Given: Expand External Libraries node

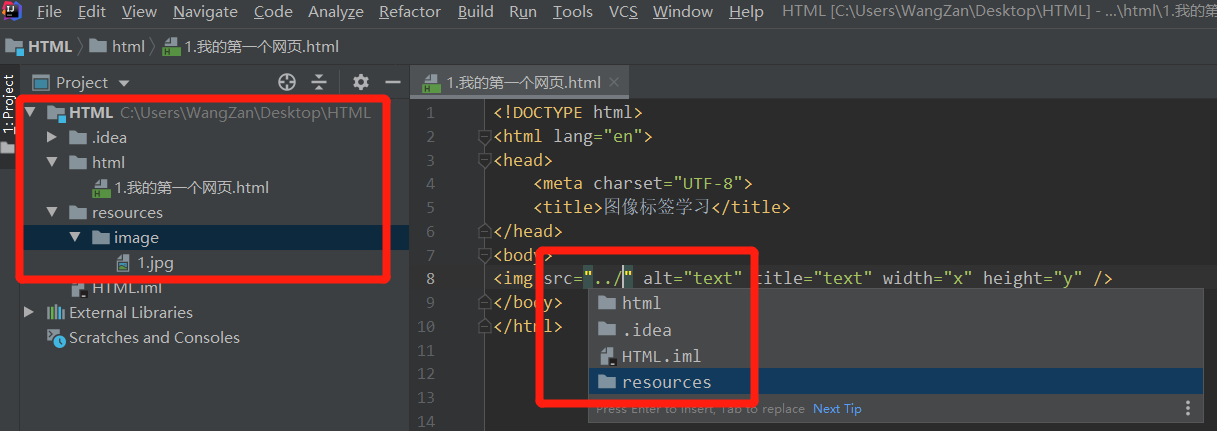Looking at the screenshot, I should click(28, 313).
